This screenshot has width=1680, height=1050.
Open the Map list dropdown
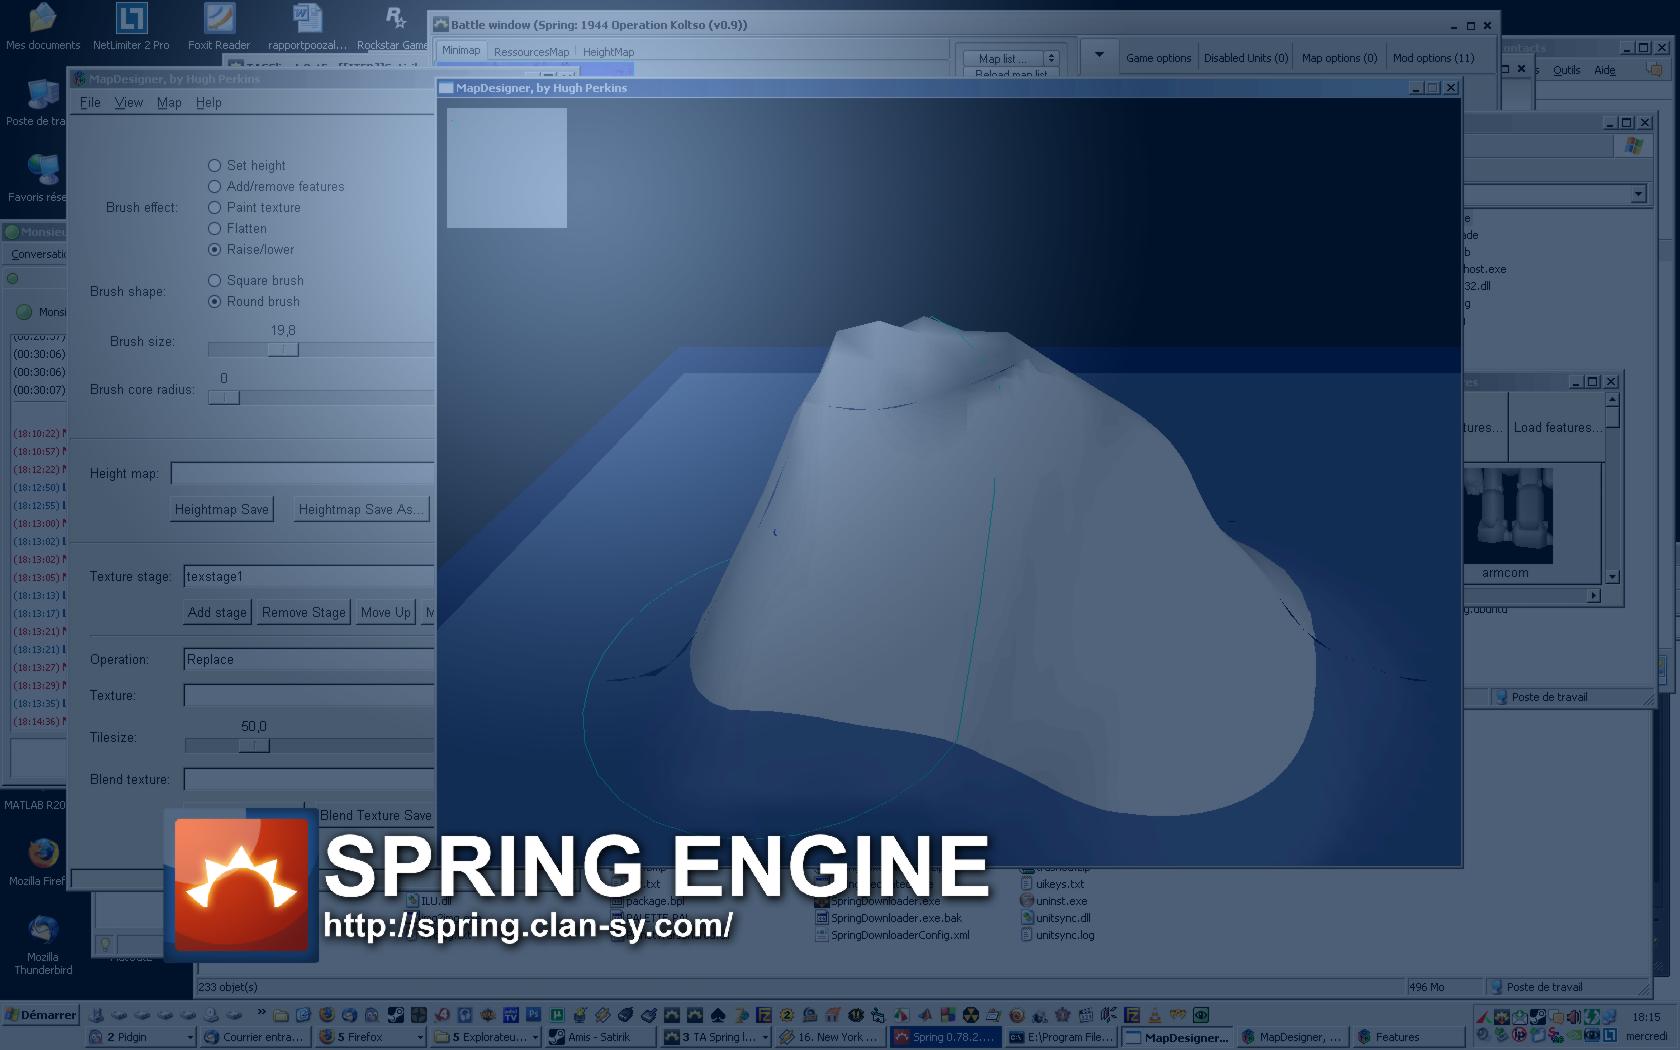(x=1009, y=59)
